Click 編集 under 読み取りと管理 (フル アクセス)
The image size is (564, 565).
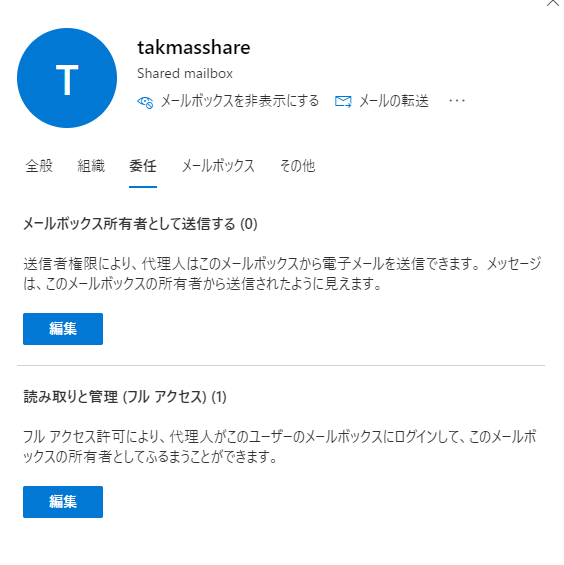point(63,502)
